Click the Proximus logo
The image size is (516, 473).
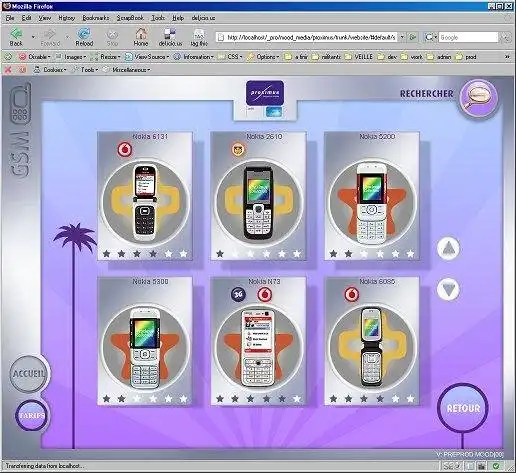[265, 93]
